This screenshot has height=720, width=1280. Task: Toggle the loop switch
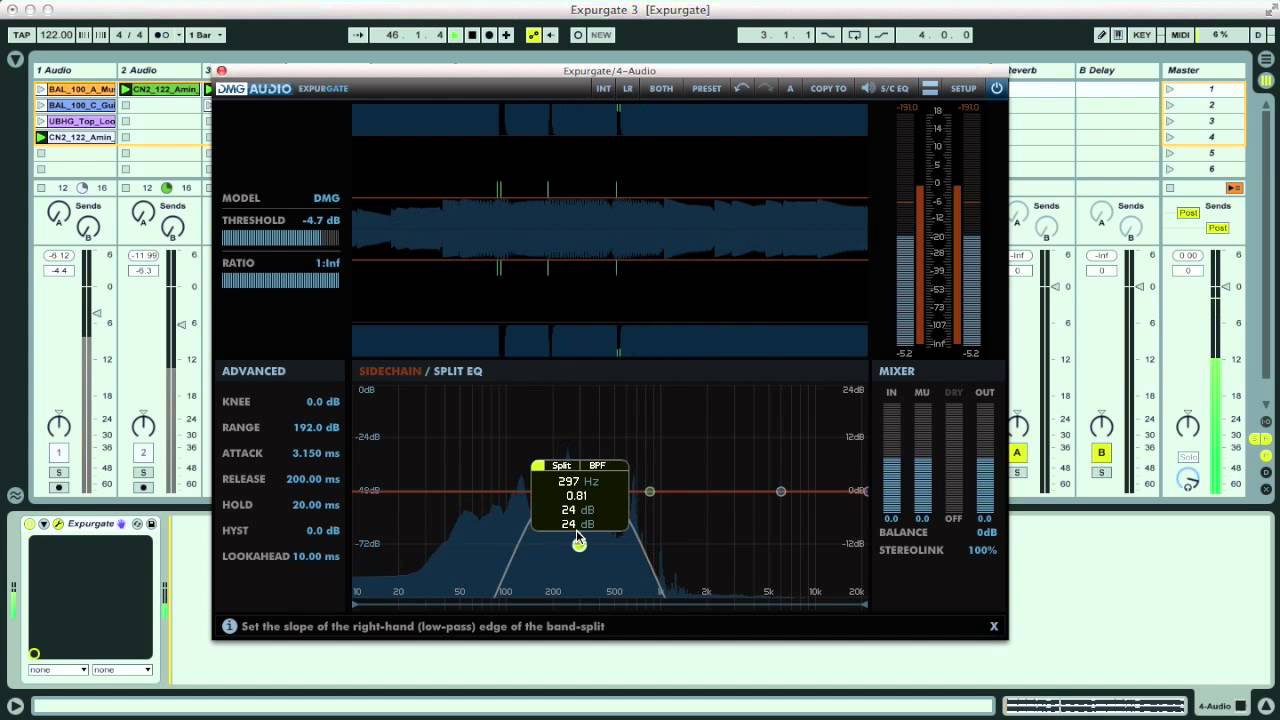point(854,35)
